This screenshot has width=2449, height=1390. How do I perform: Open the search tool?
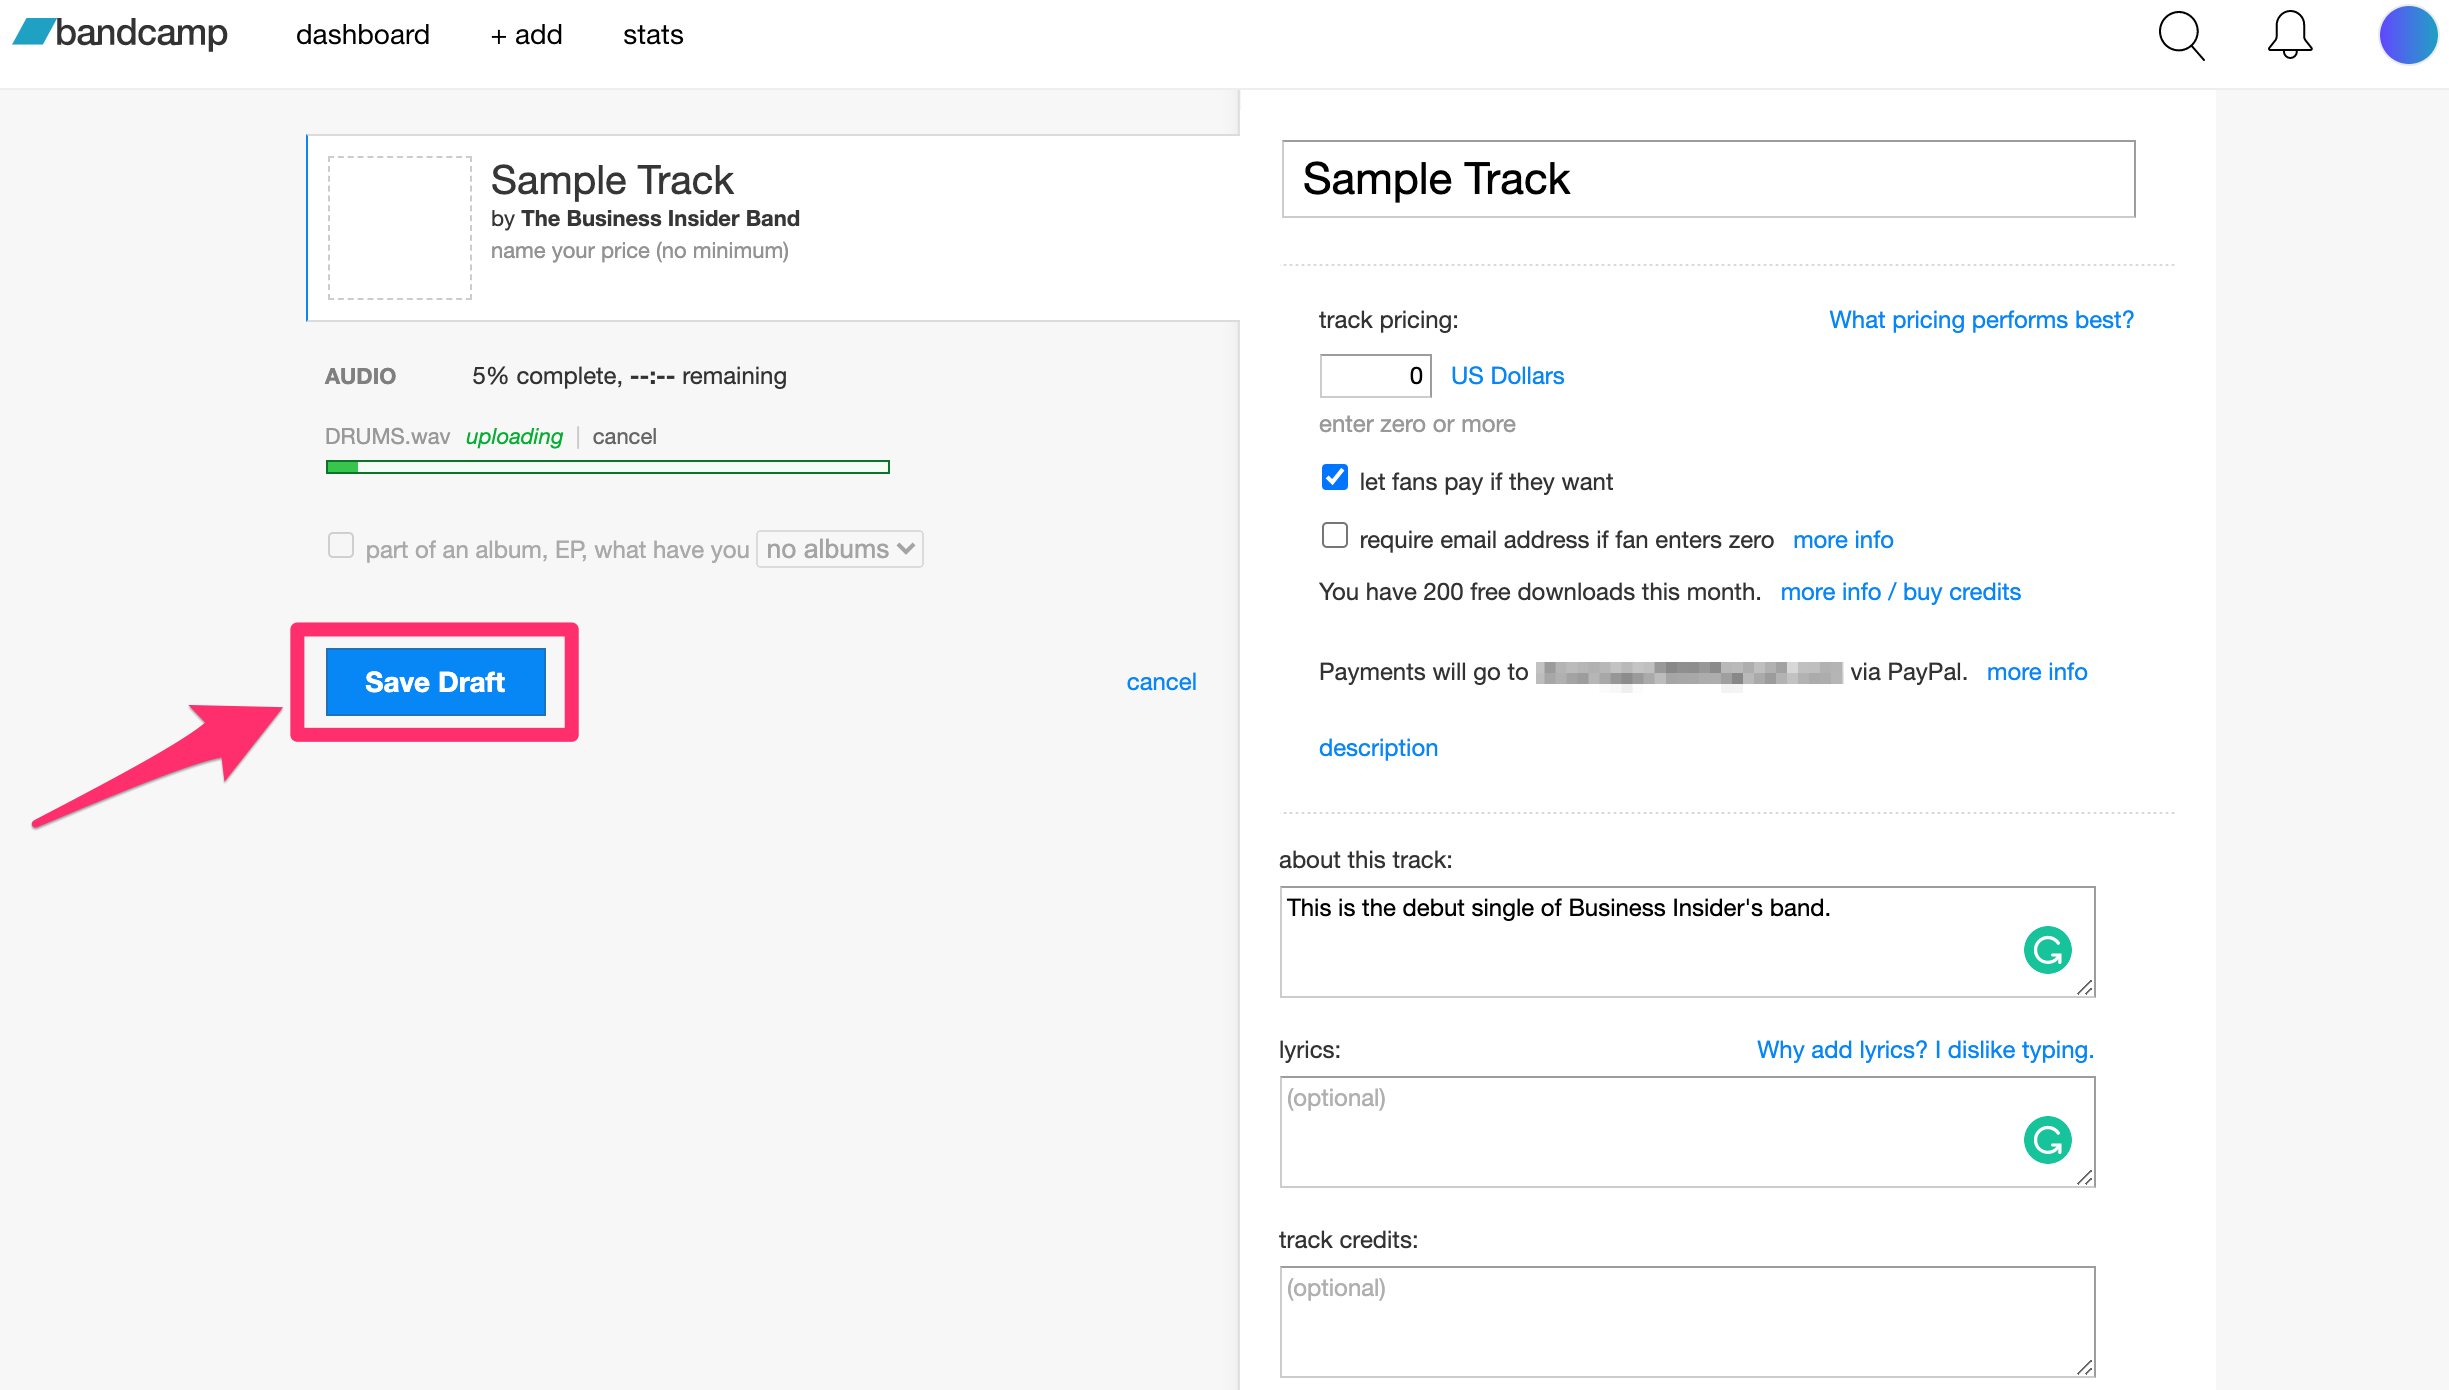[x=2180, y=35]
